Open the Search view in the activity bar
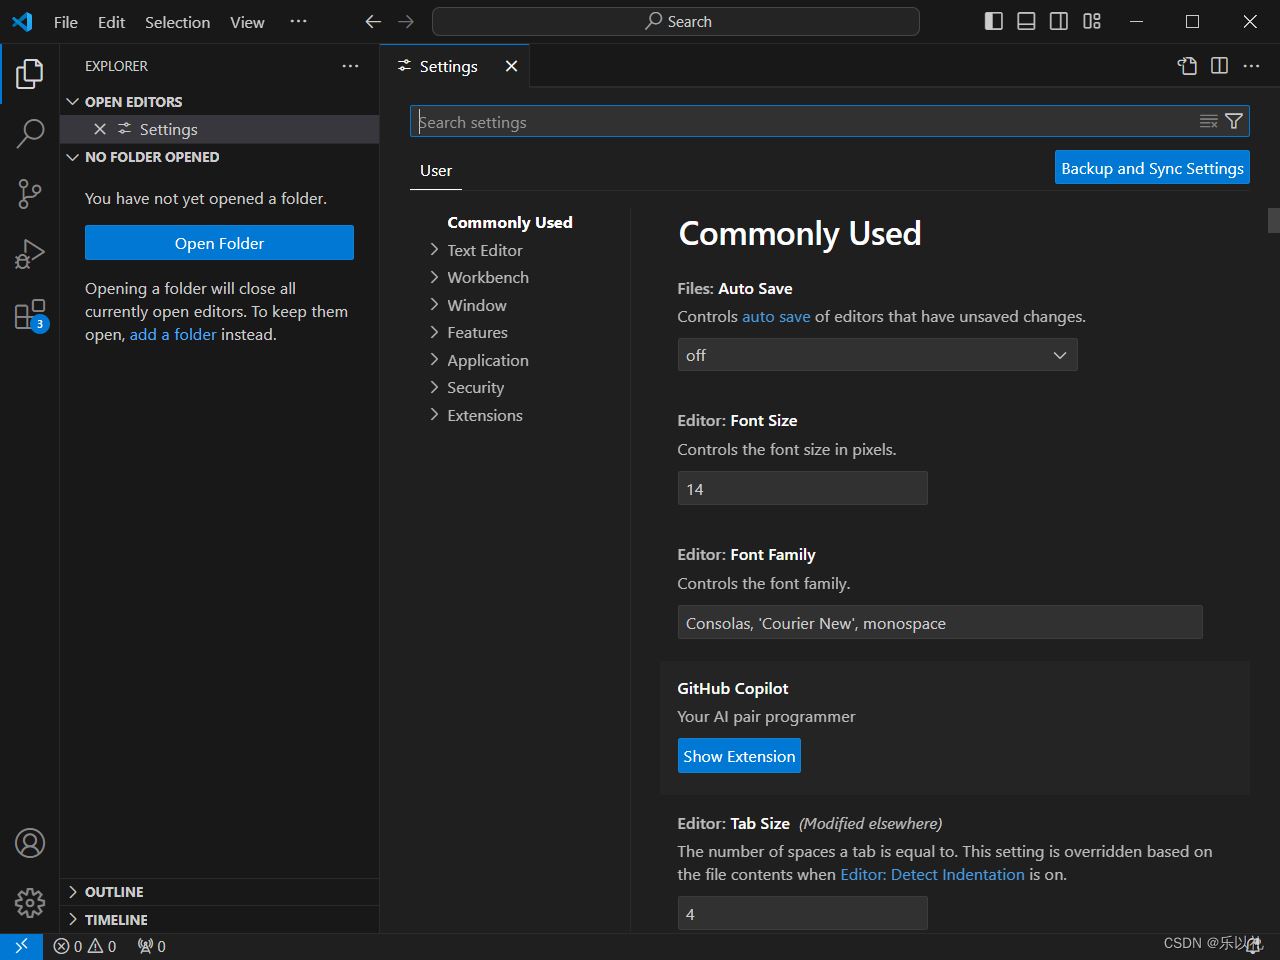1280x960 pixels. click(x=30, y=132)
